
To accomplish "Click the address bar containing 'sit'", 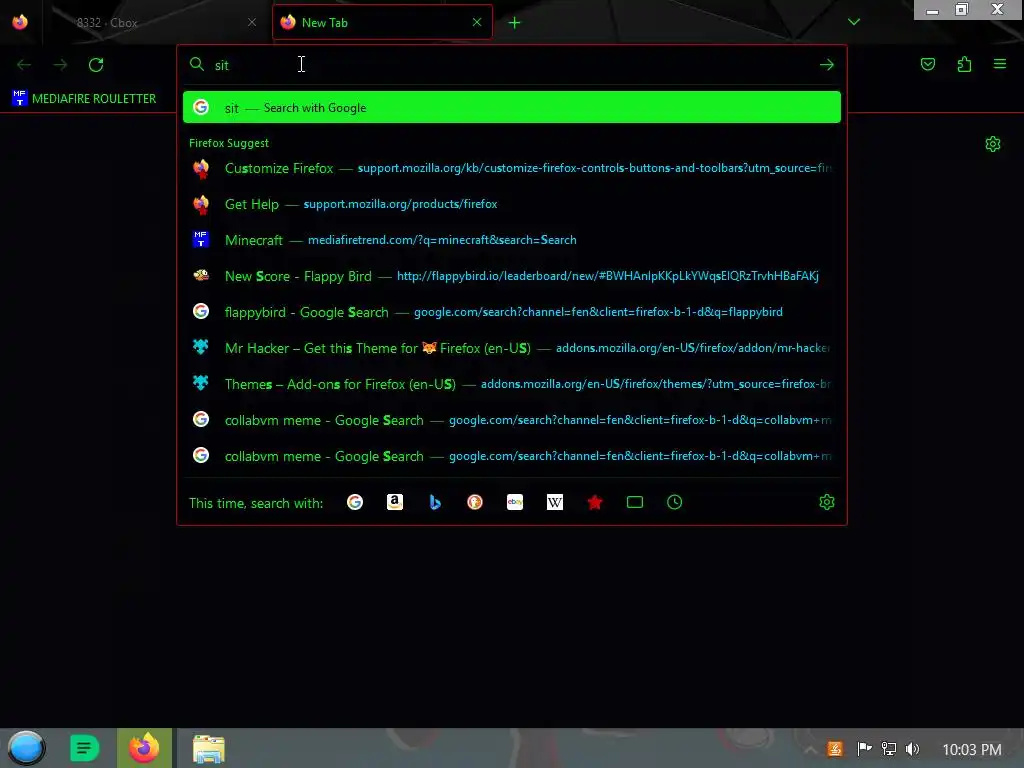I will click(x=511, y=65).
